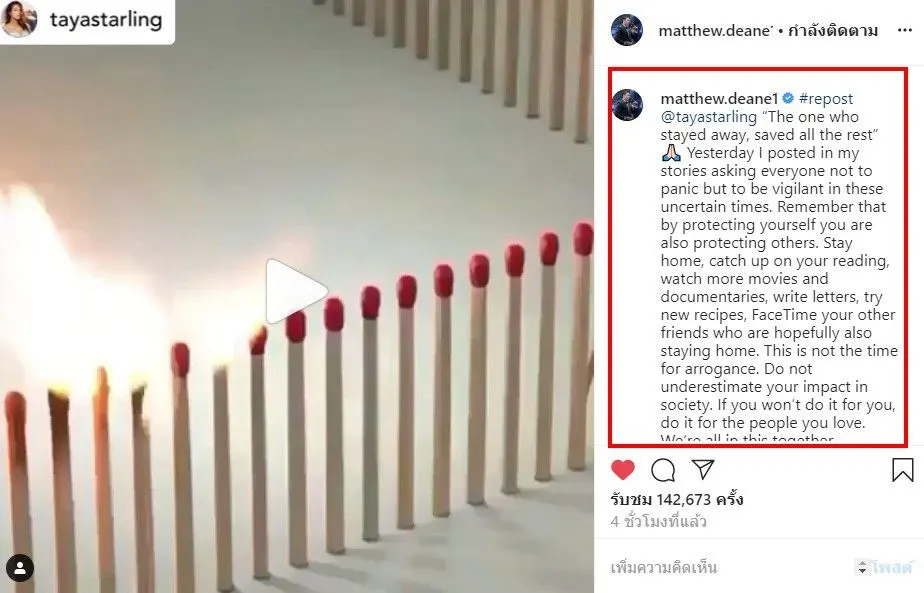Show tagged people via person icon
This screenshot has height=593, width=924.
19,568
